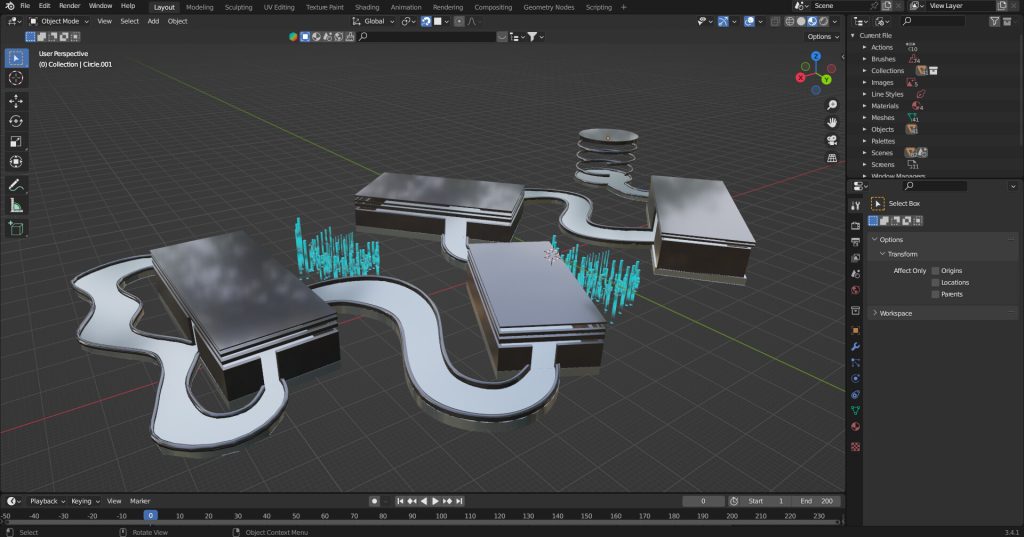Select the Annotate tool
1024x537 pixels.
(16, 185)
